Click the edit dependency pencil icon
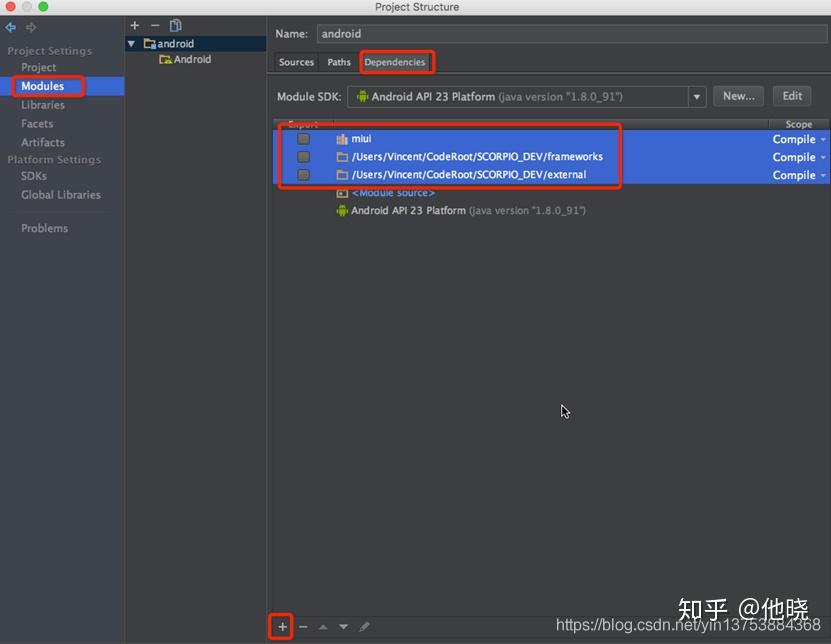 click(x=365, y=627)
